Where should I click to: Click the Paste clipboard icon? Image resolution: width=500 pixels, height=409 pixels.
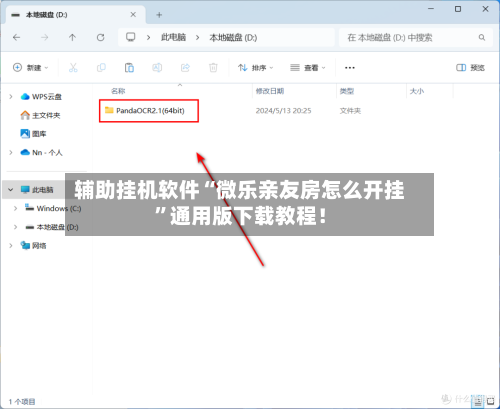tap(129, 68)
